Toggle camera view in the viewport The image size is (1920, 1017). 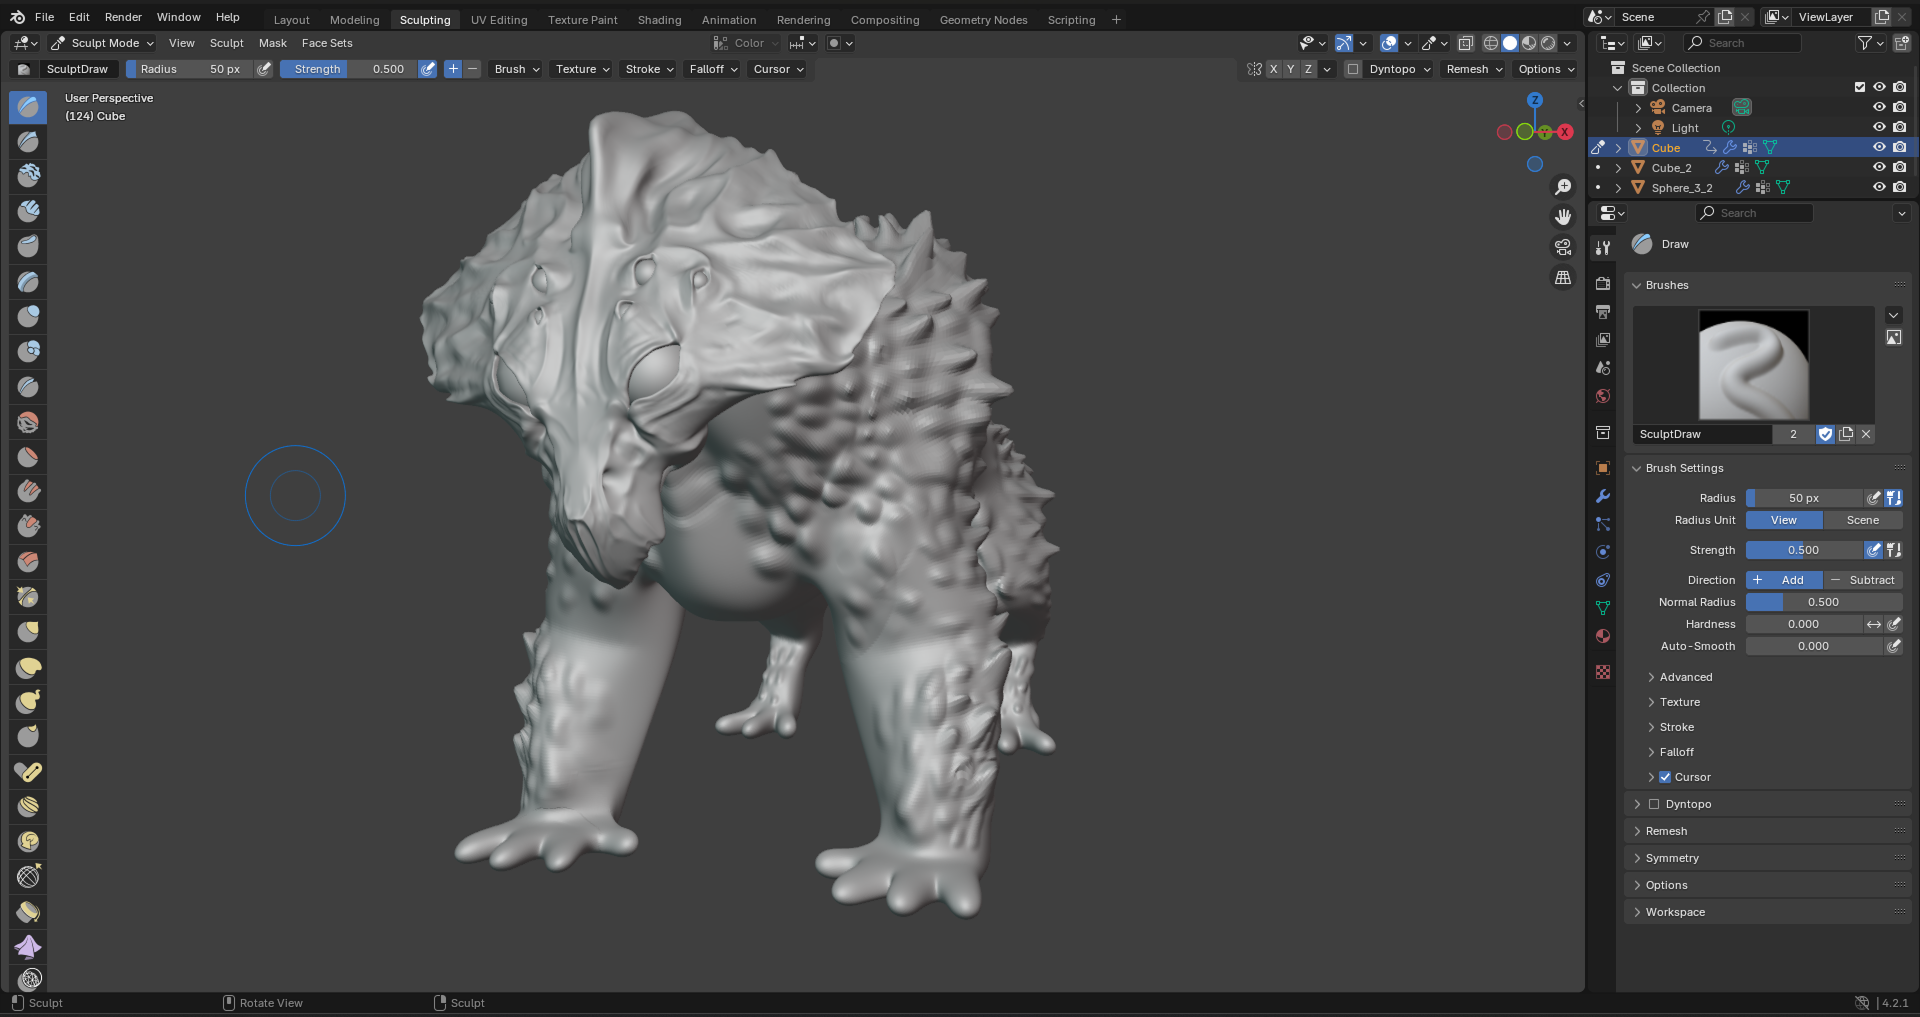coord(1563,247)
